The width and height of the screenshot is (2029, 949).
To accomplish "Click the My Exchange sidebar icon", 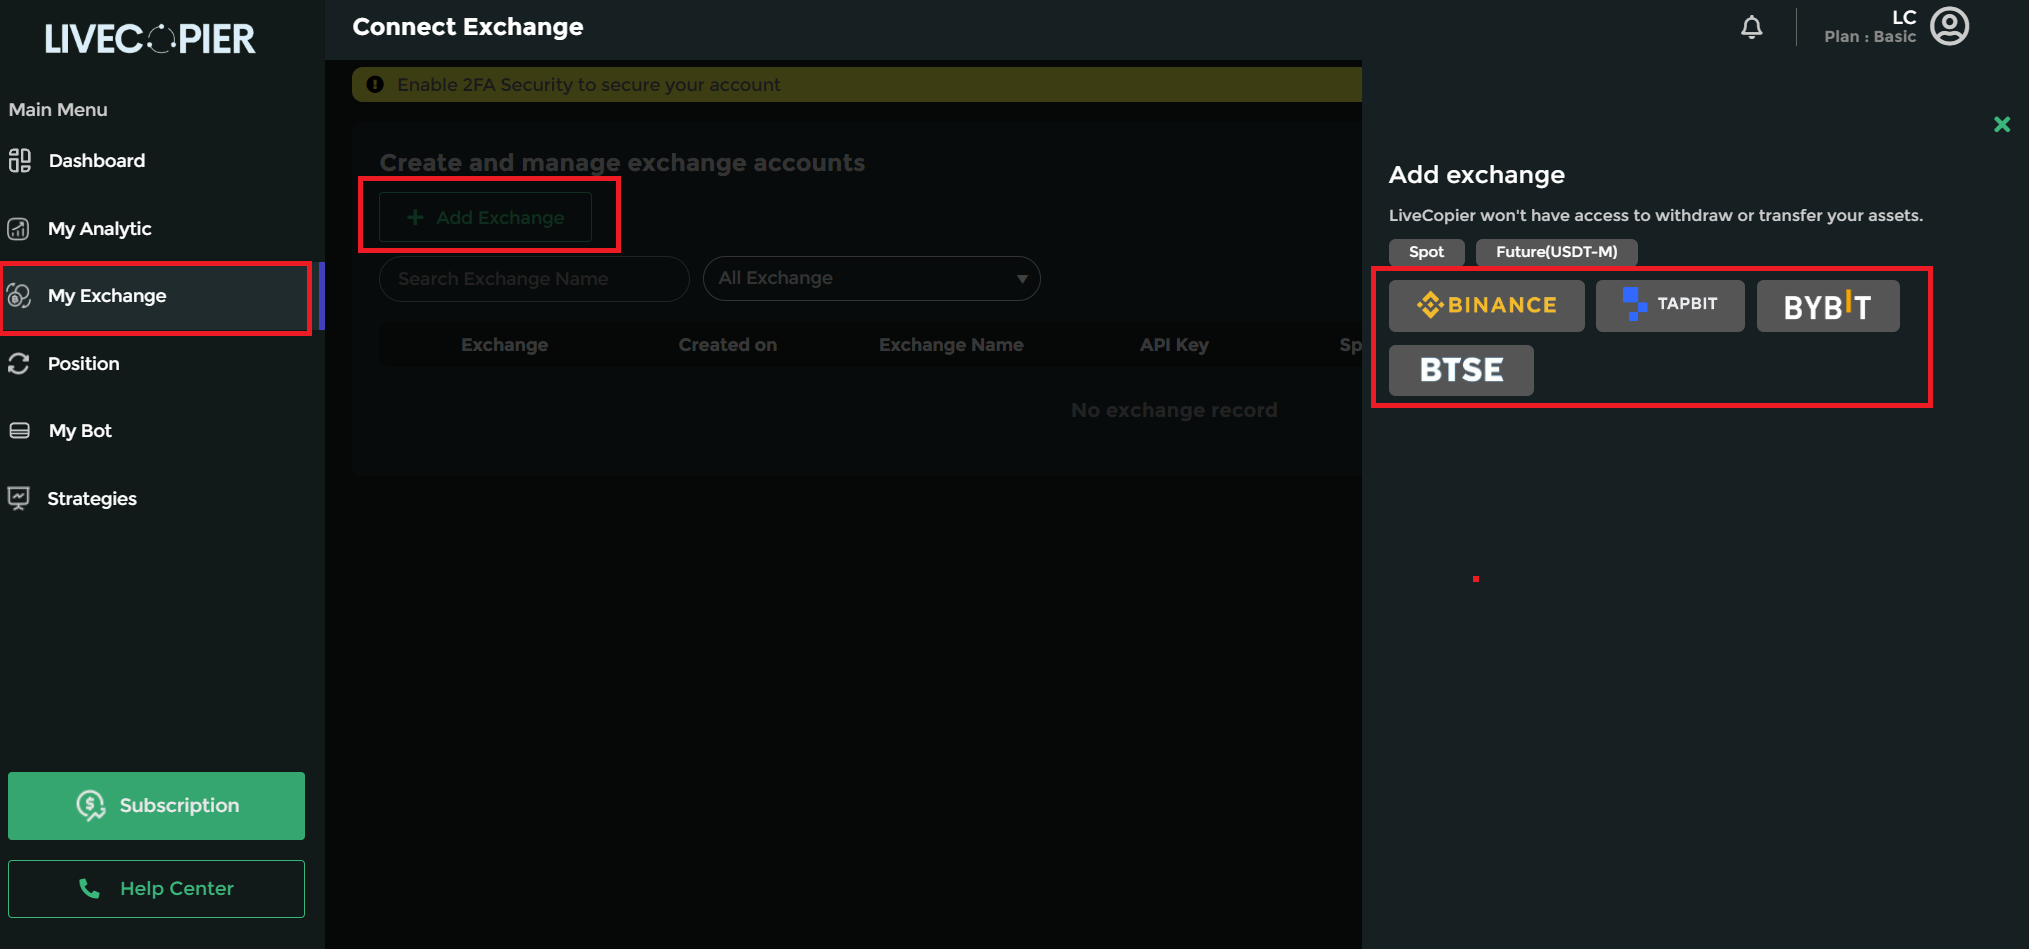I will click(x=19, y=296).
